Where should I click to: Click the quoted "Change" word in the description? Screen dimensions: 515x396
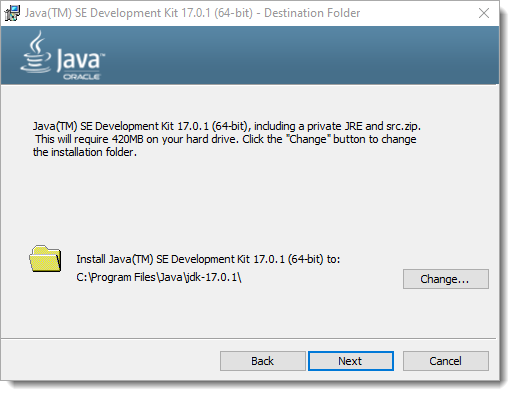pyautogui.click(x=308, y=139)
